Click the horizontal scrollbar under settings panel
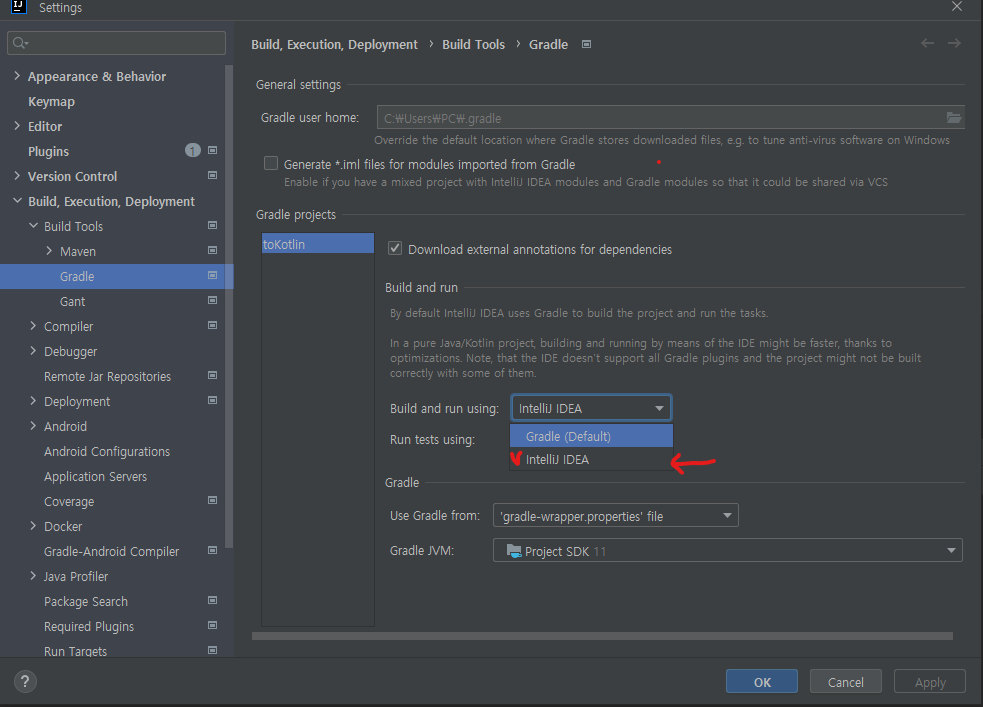The width and height of the screenshot is (983, 707). coord(602,636)
